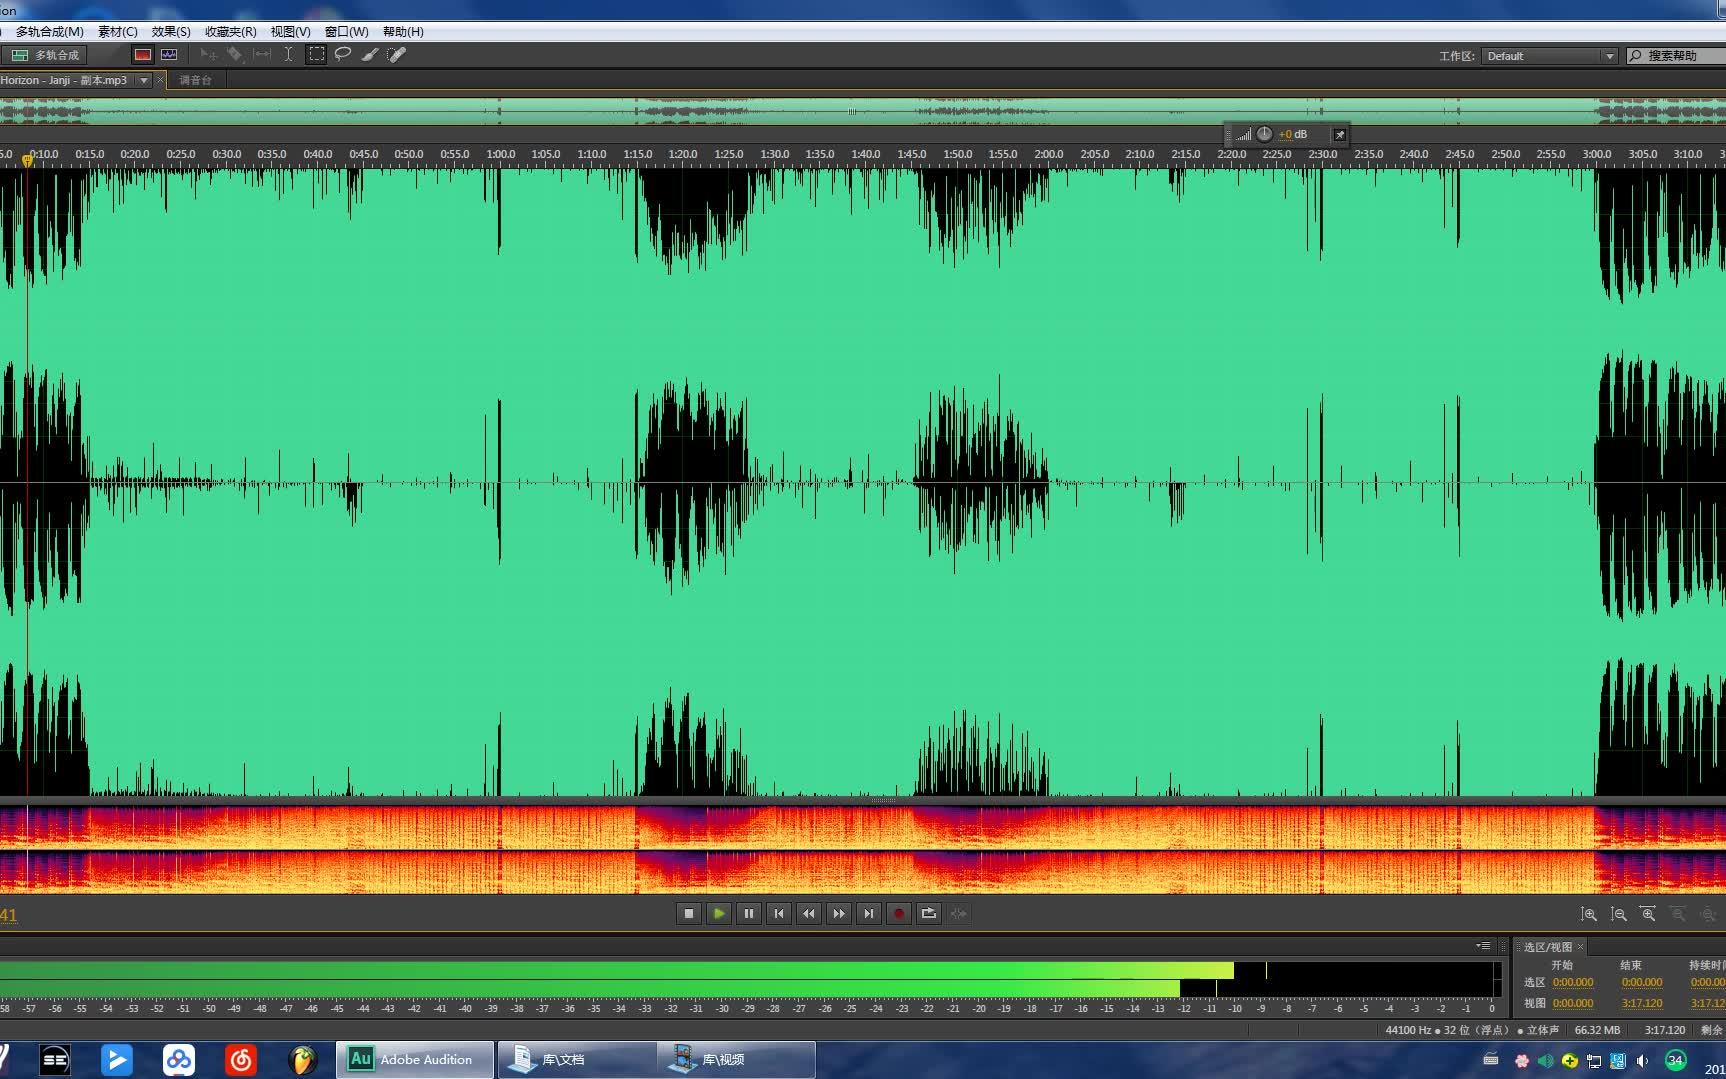Switch to 多轨合成 multitrack view

(45, 55)
